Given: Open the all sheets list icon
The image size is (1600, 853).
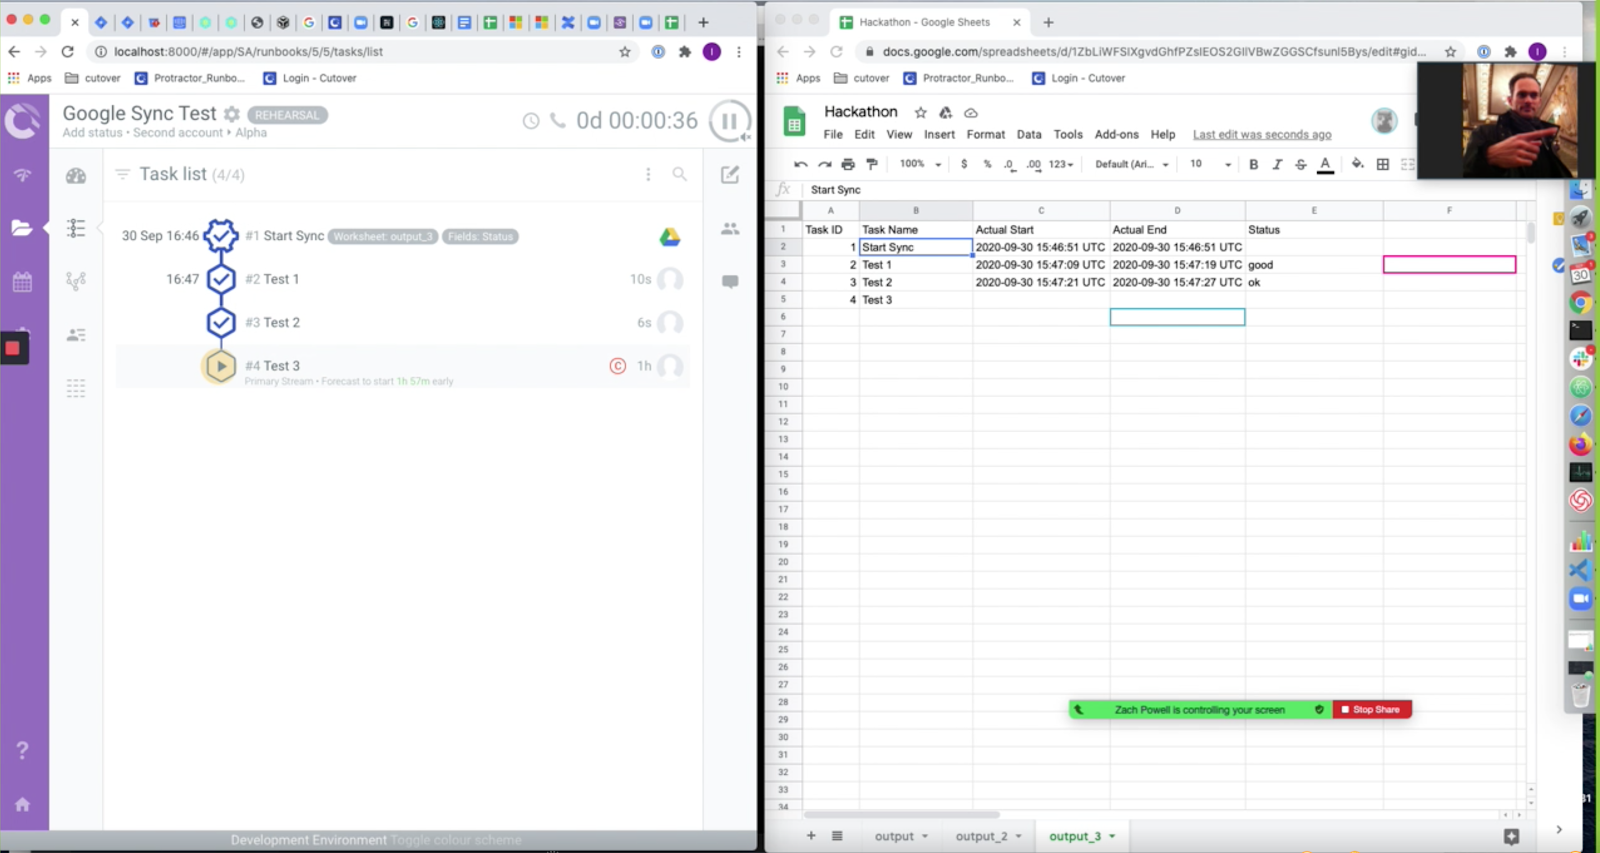Looking at the screenshot, I should tap(837, 836).
